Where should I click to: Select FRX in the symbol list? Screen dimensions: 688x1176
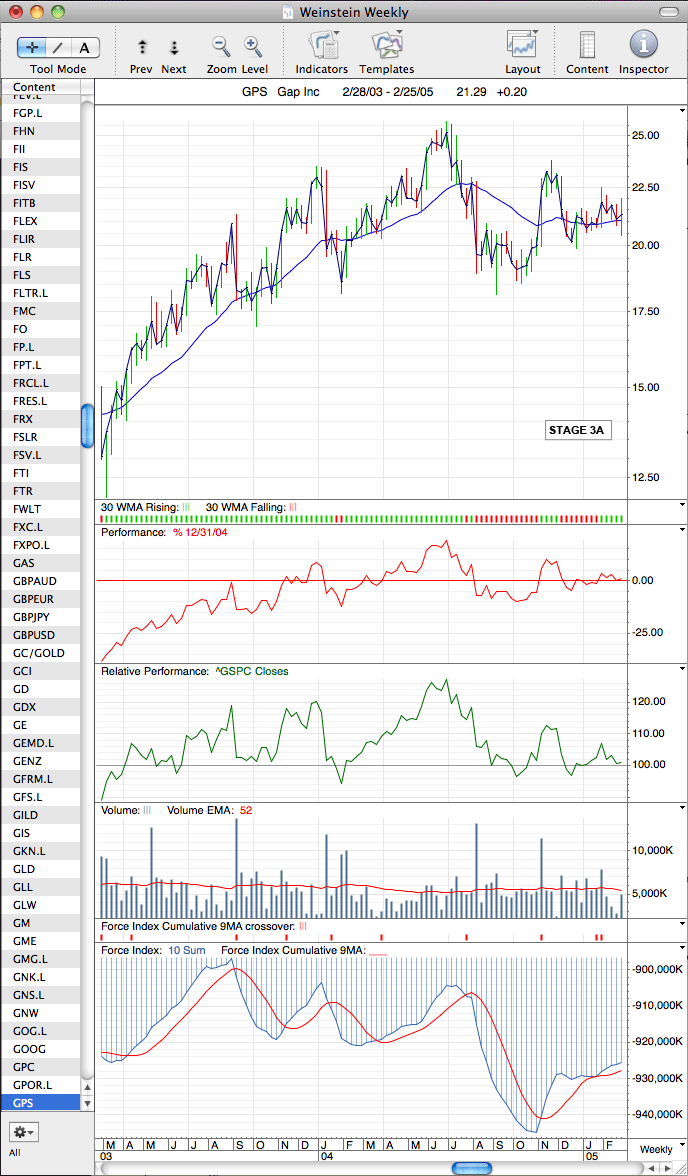pos(41,418)
